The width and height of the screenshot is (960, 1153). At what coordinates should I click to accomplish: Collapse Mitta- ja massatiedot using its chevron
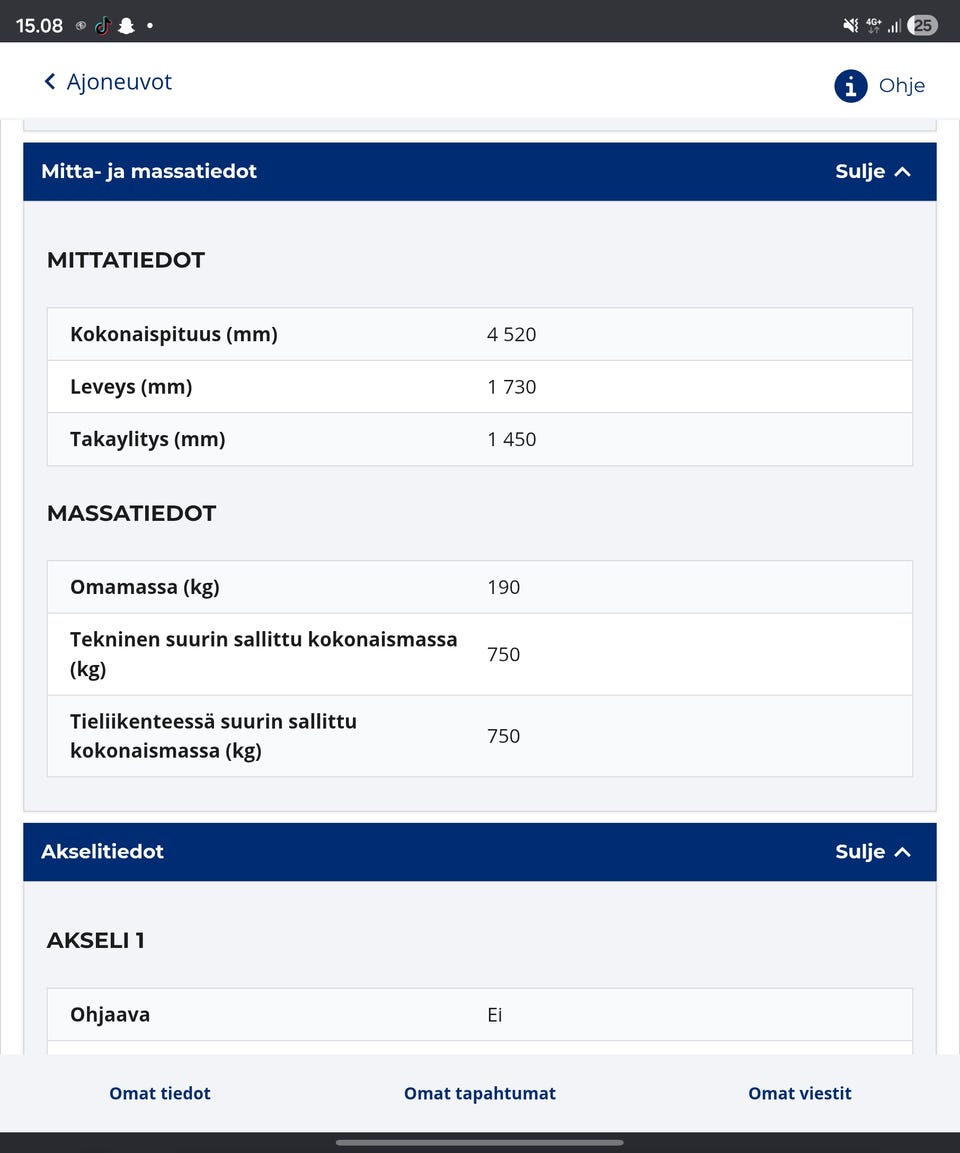pyautogui.click(x=903, y=172)
